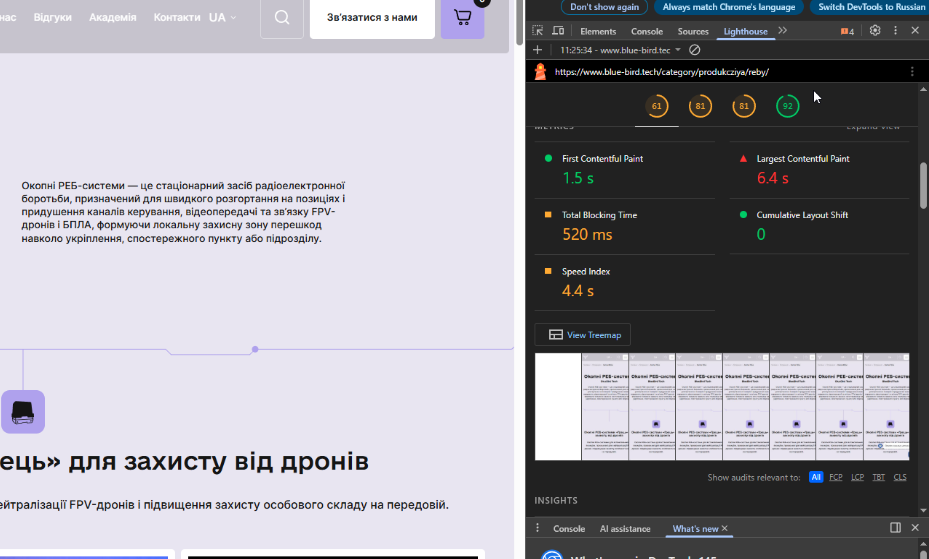Open the shopping cart icon
Image resolution: width=929 pixels, height=559 pixels.
[462, 17]
